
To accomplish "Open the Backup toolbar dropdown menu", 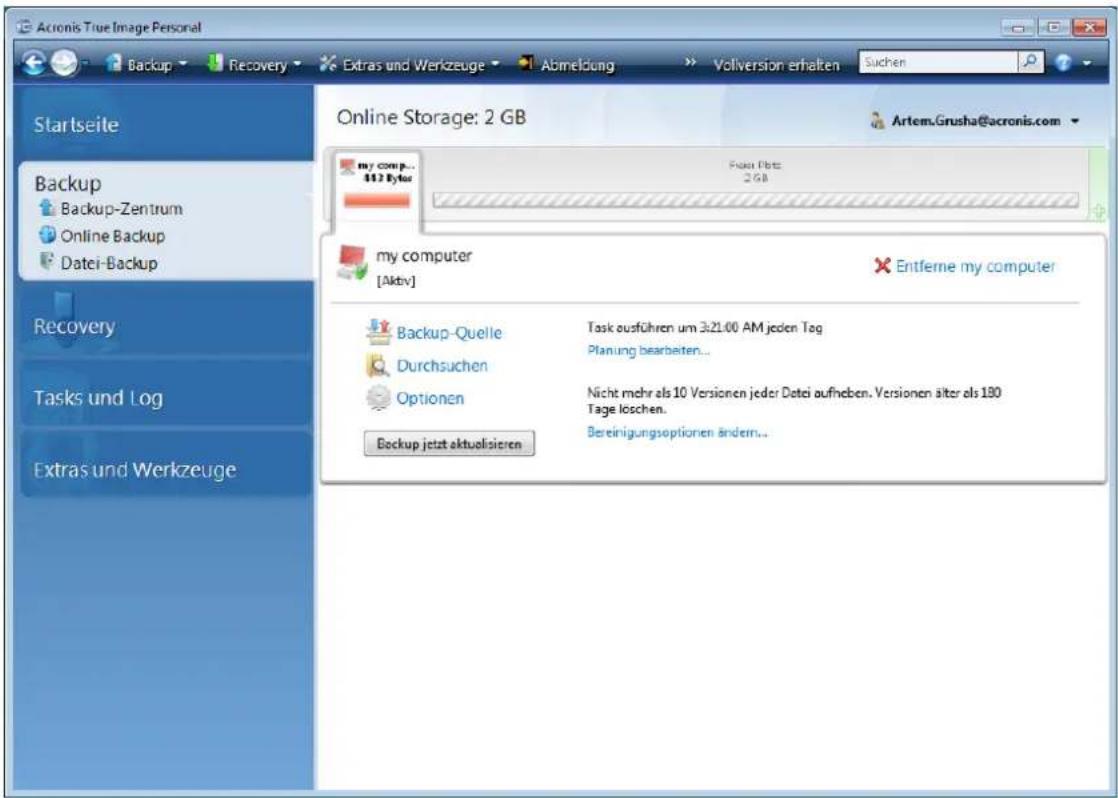I will [x=183, y=63].
